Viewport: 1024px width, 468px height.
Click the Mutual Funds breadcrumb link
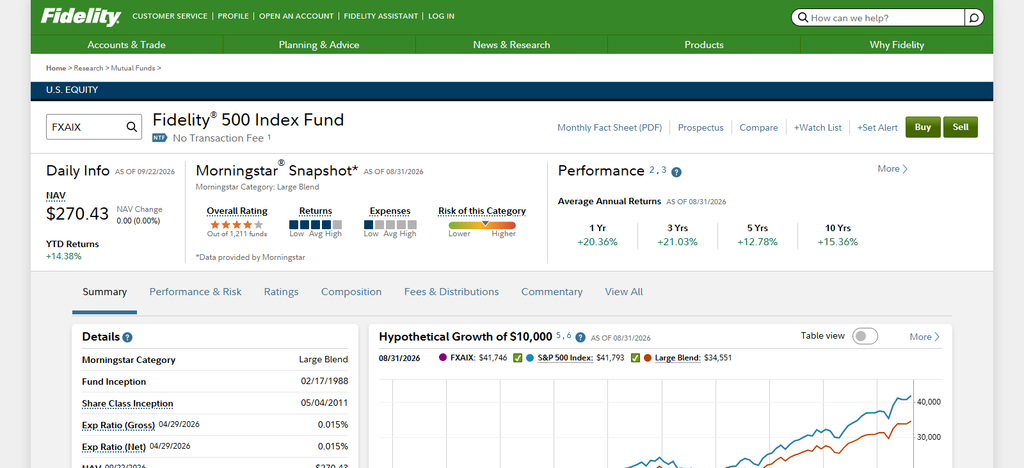pyautogui.click(x=133, y=68)
